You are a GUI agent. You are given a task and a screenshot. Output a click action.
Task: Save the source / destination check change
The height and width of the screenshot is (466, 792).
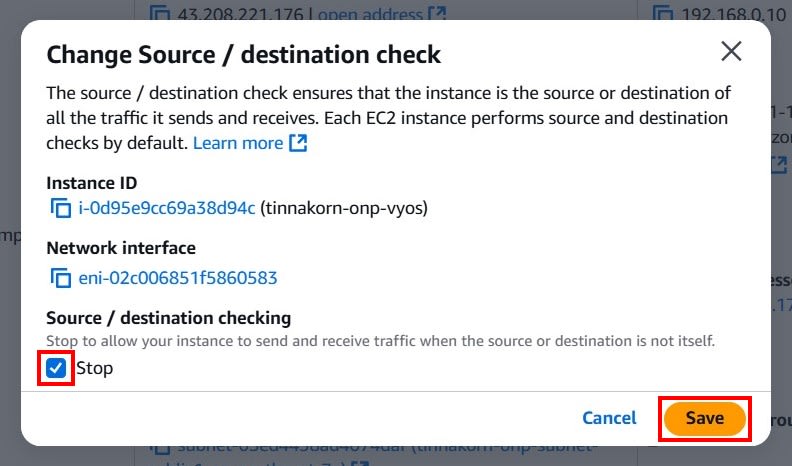tap(705, 418)
